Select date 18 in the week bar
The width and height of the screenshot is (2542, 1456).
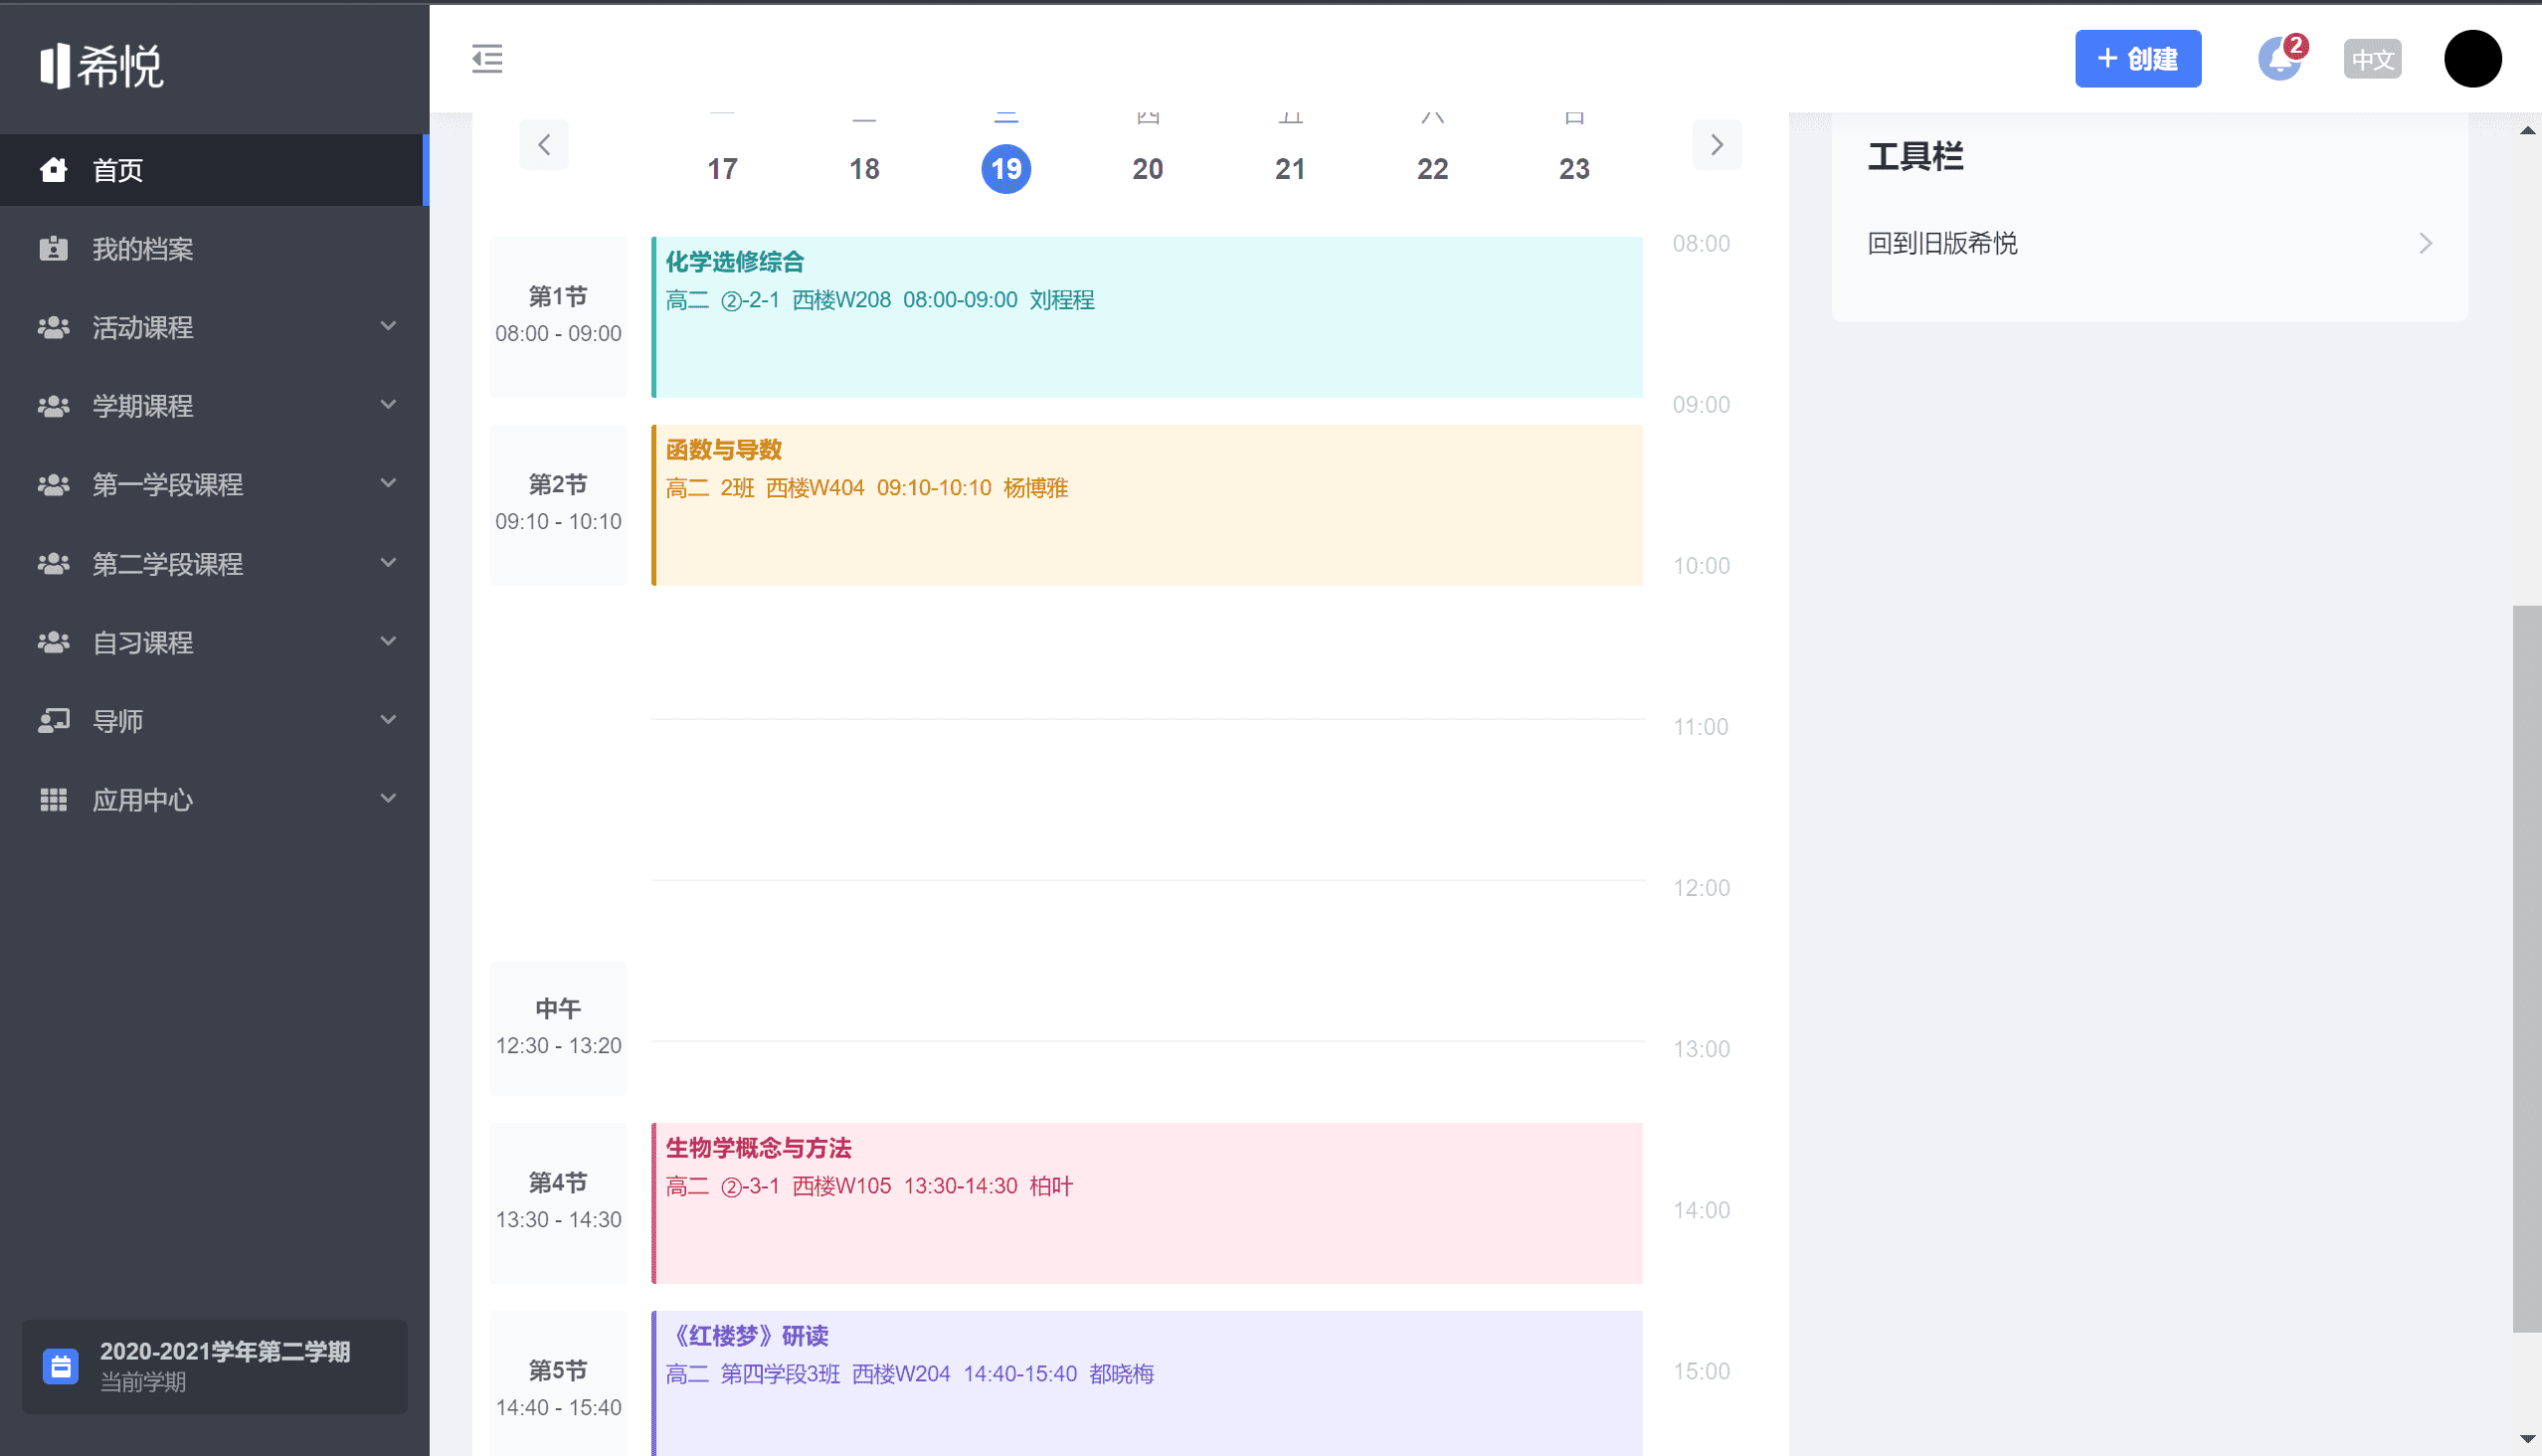click(864, 169)
